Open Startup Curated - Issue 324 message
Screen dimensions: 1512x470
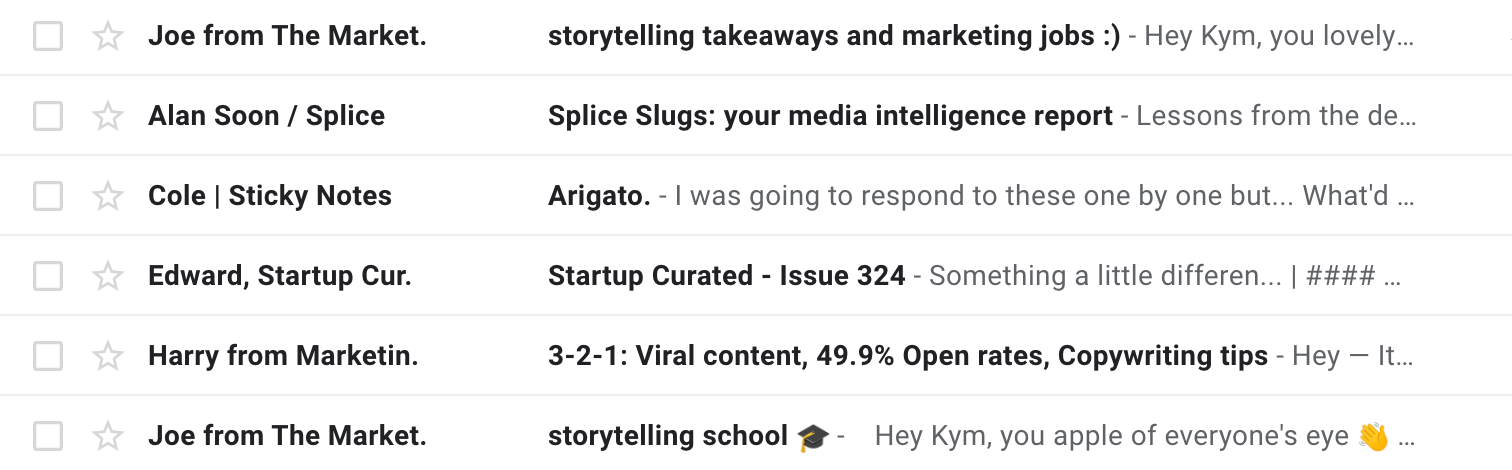tap(726, 276)
